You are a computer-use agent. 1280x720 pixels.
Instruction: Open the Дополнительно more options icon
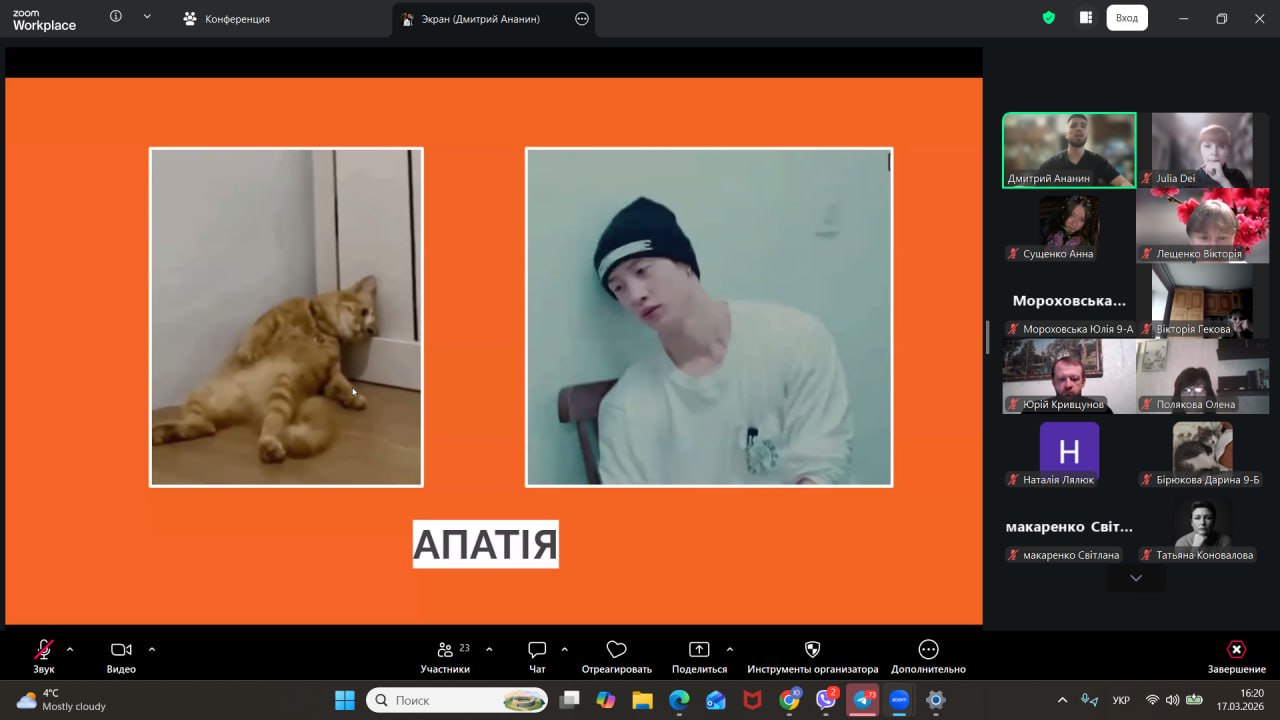pyautogui.click(x=928, y=651)
